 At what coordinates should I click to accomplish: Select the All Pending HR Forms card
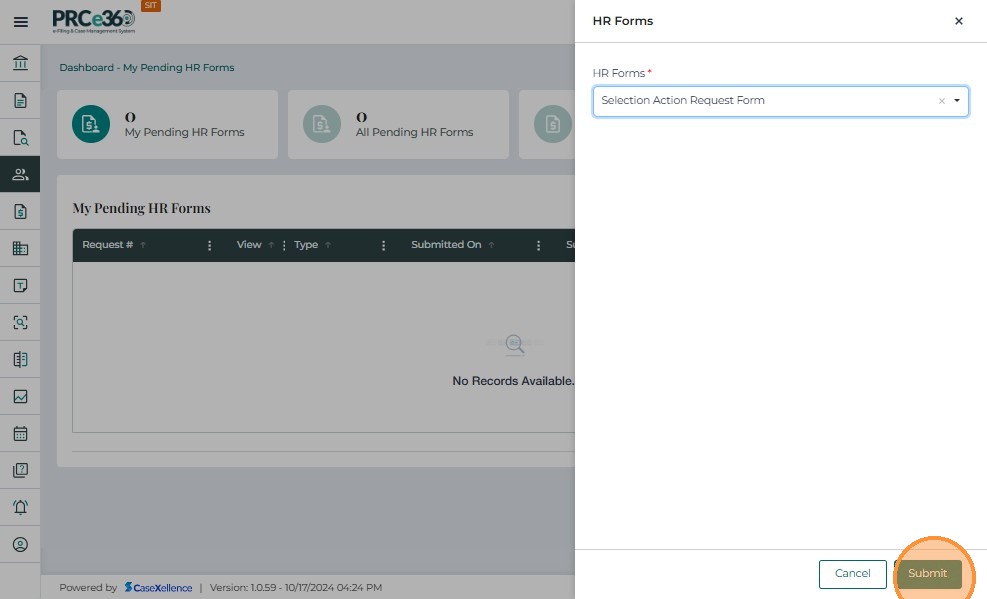tap(398, 125)
